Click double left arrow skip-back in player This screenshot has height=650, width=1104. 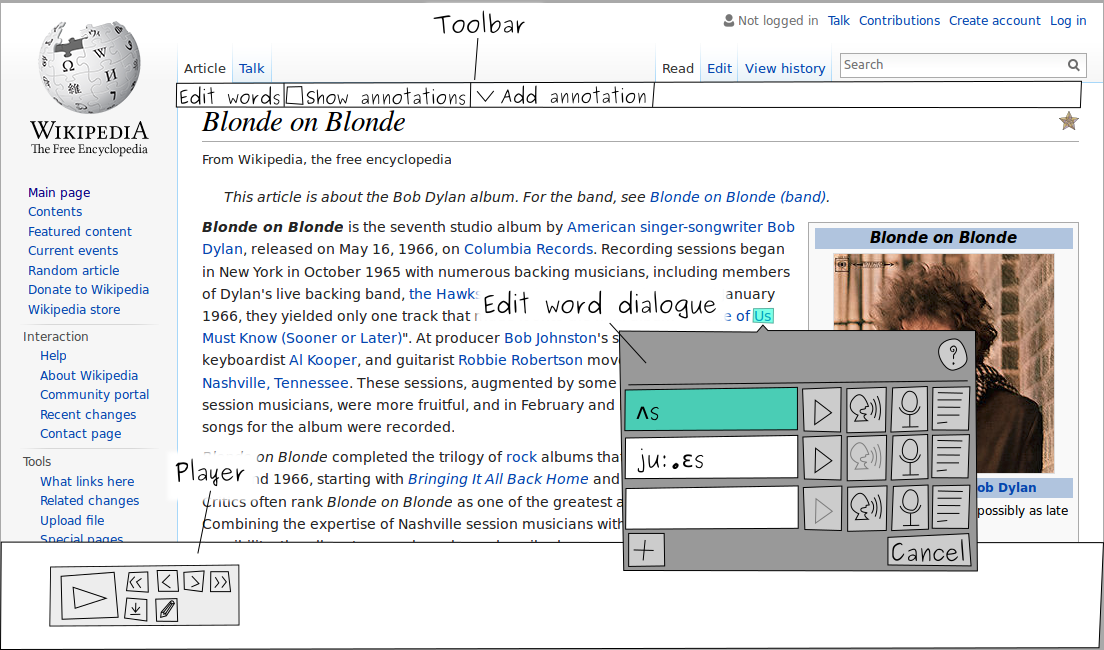click(137, 582)
